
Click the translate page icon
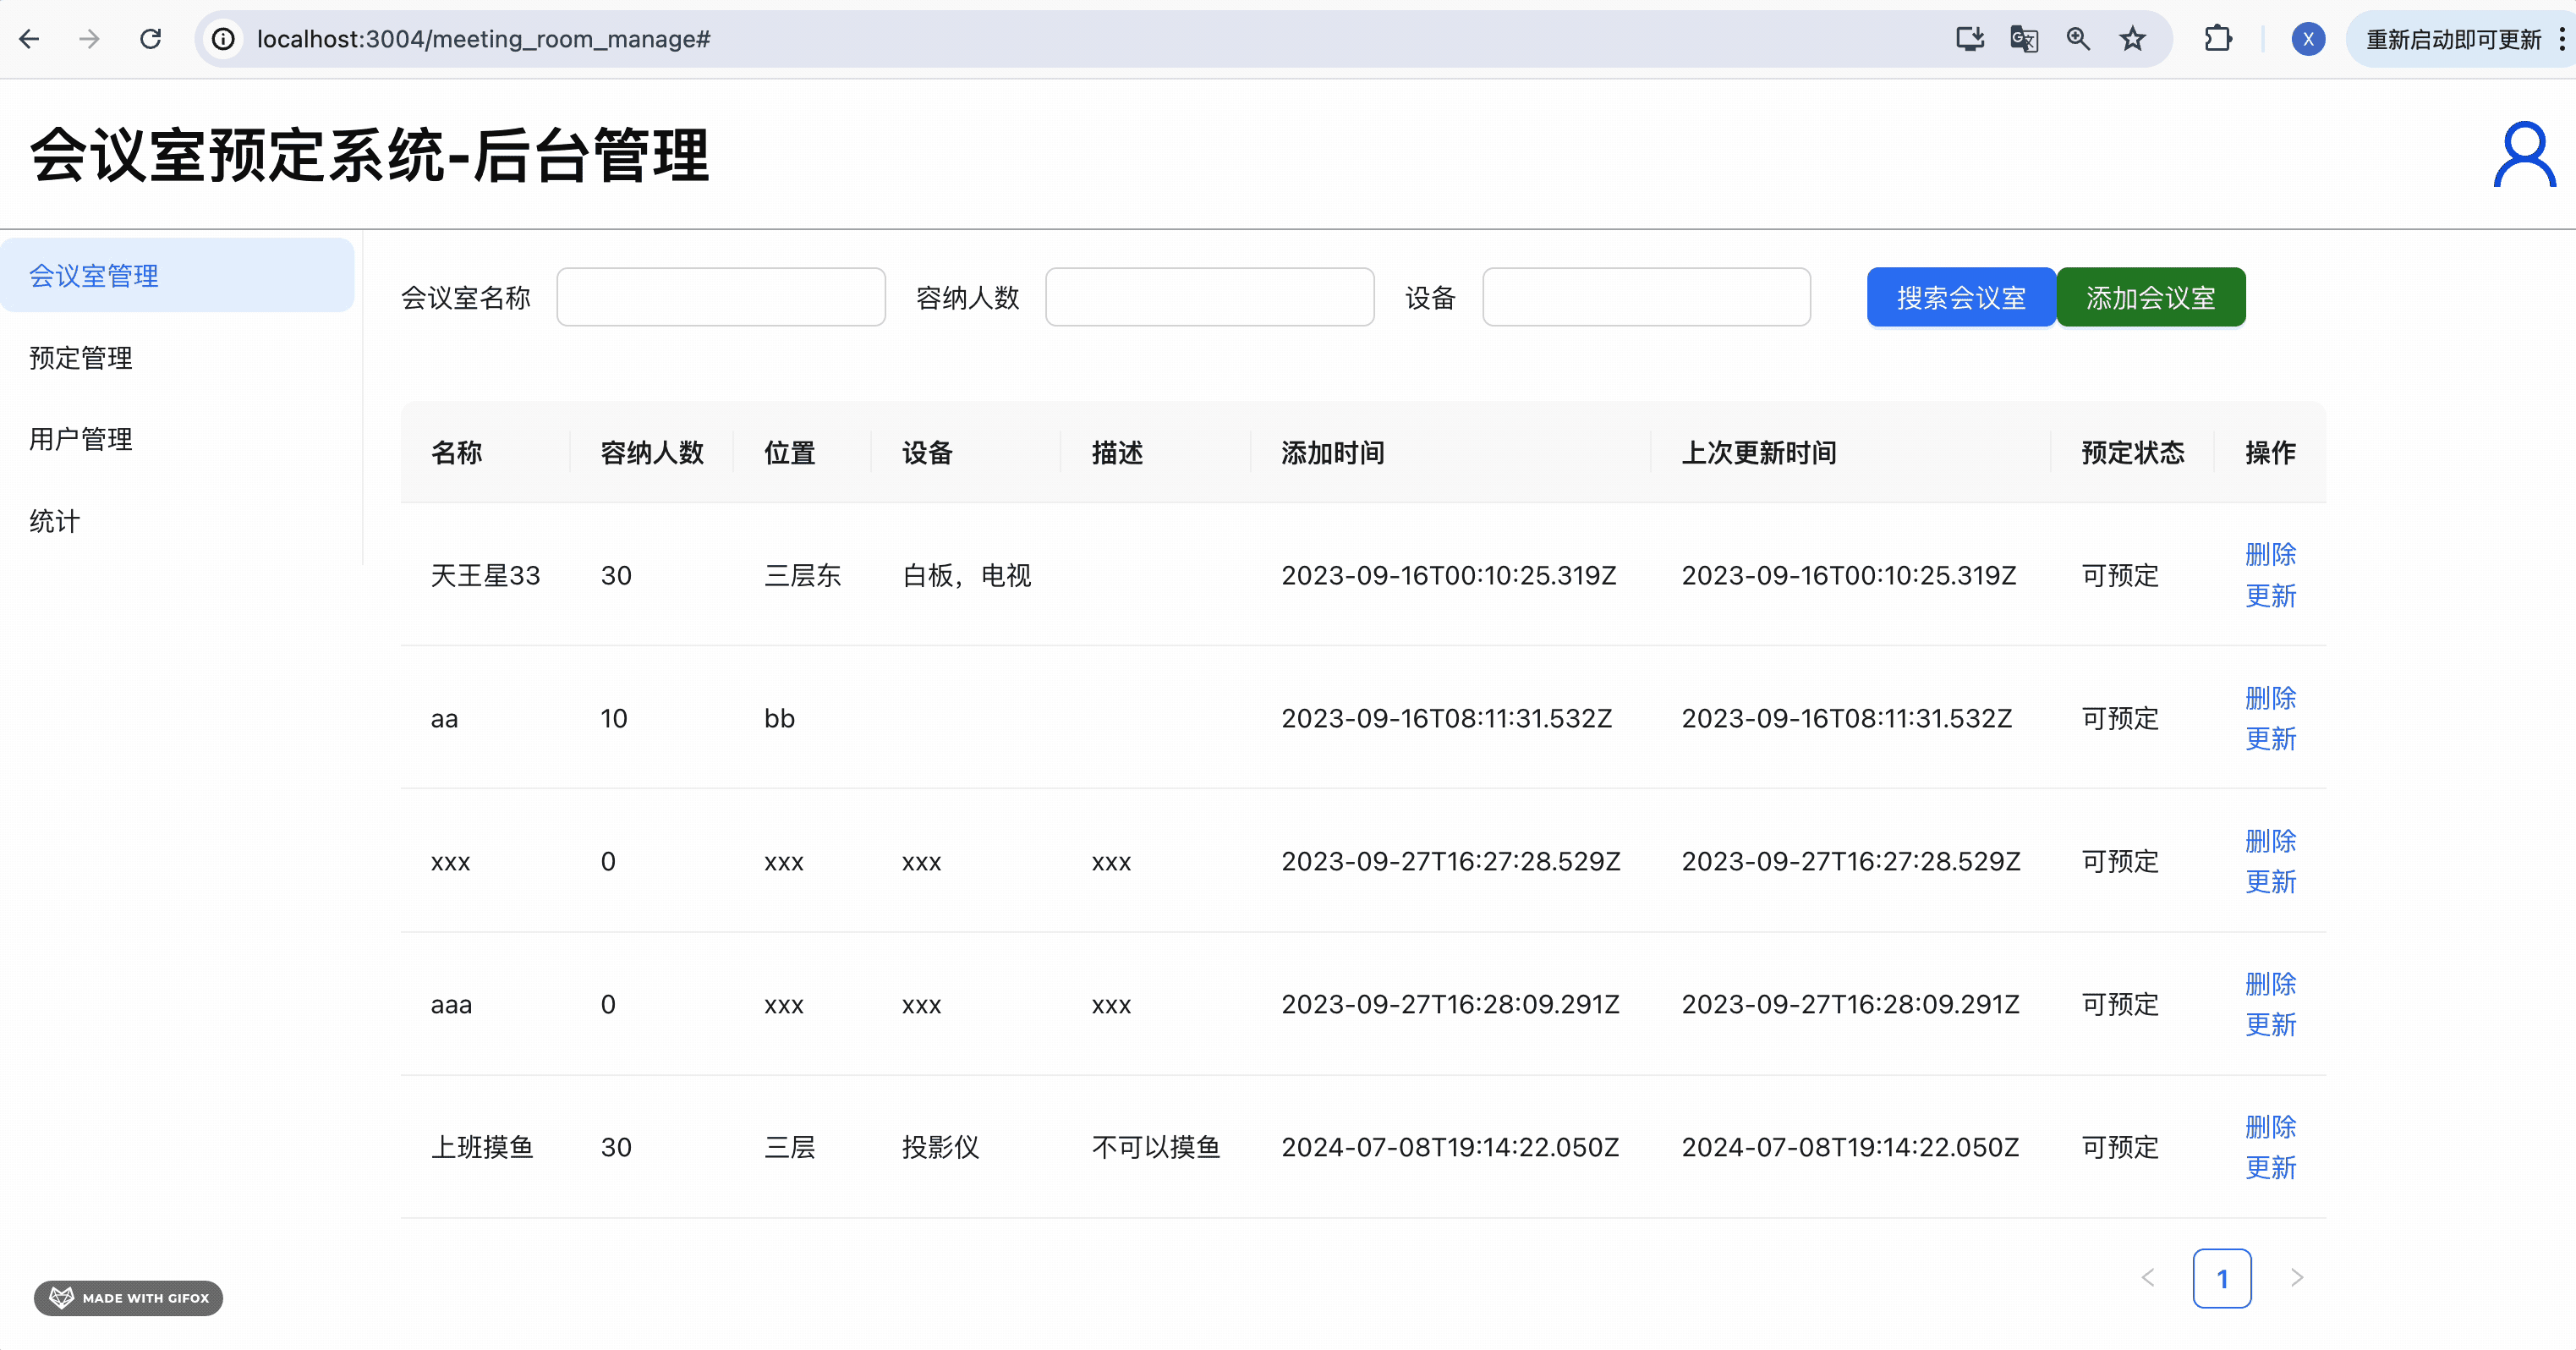pos(2023,39)
